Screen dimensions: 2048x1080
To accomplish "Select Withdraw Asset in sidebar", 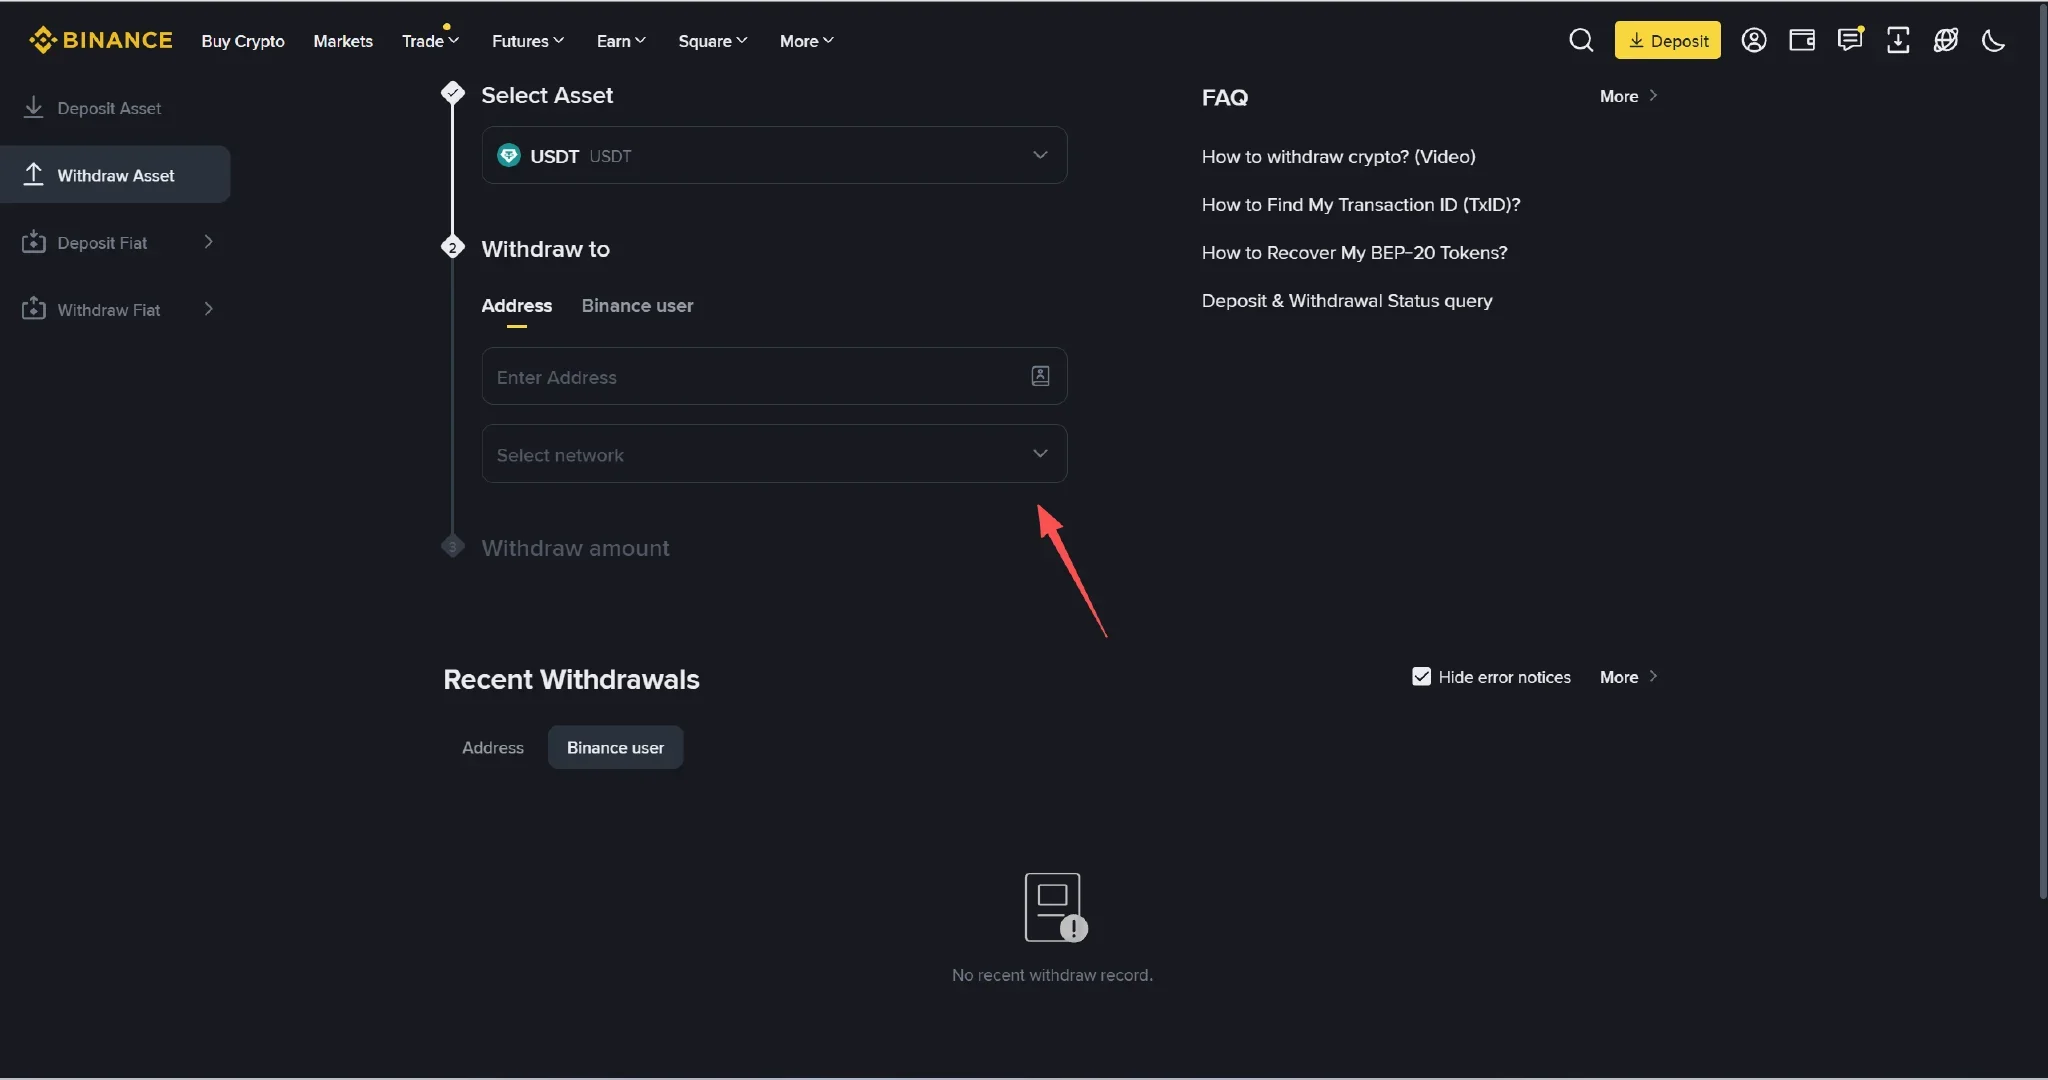I will [115, 174].
